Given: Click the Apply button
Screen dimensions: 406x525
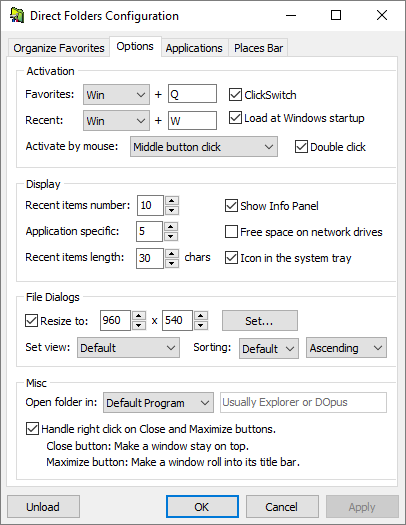Looking at the screenshot, I should [x=362, y=507].
